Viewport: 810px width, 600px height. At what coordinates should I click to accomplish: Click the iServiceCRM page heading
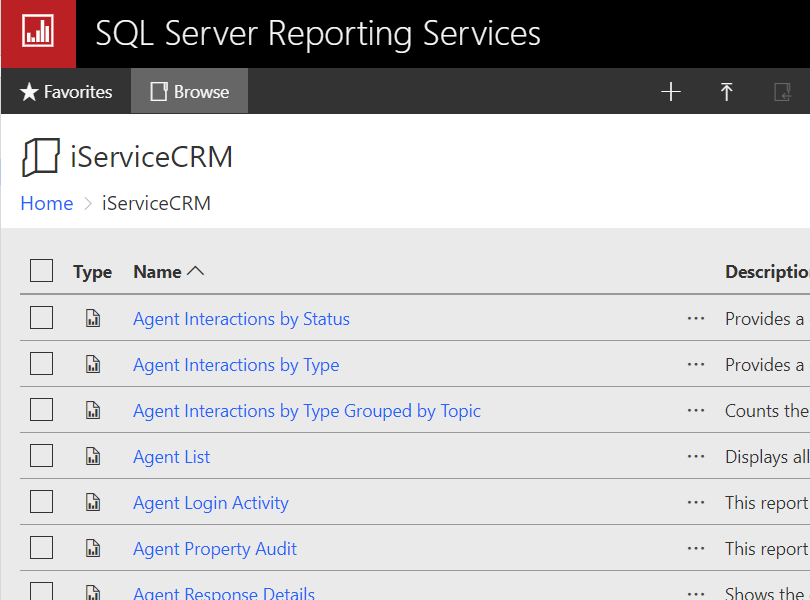tap(151, 157)
